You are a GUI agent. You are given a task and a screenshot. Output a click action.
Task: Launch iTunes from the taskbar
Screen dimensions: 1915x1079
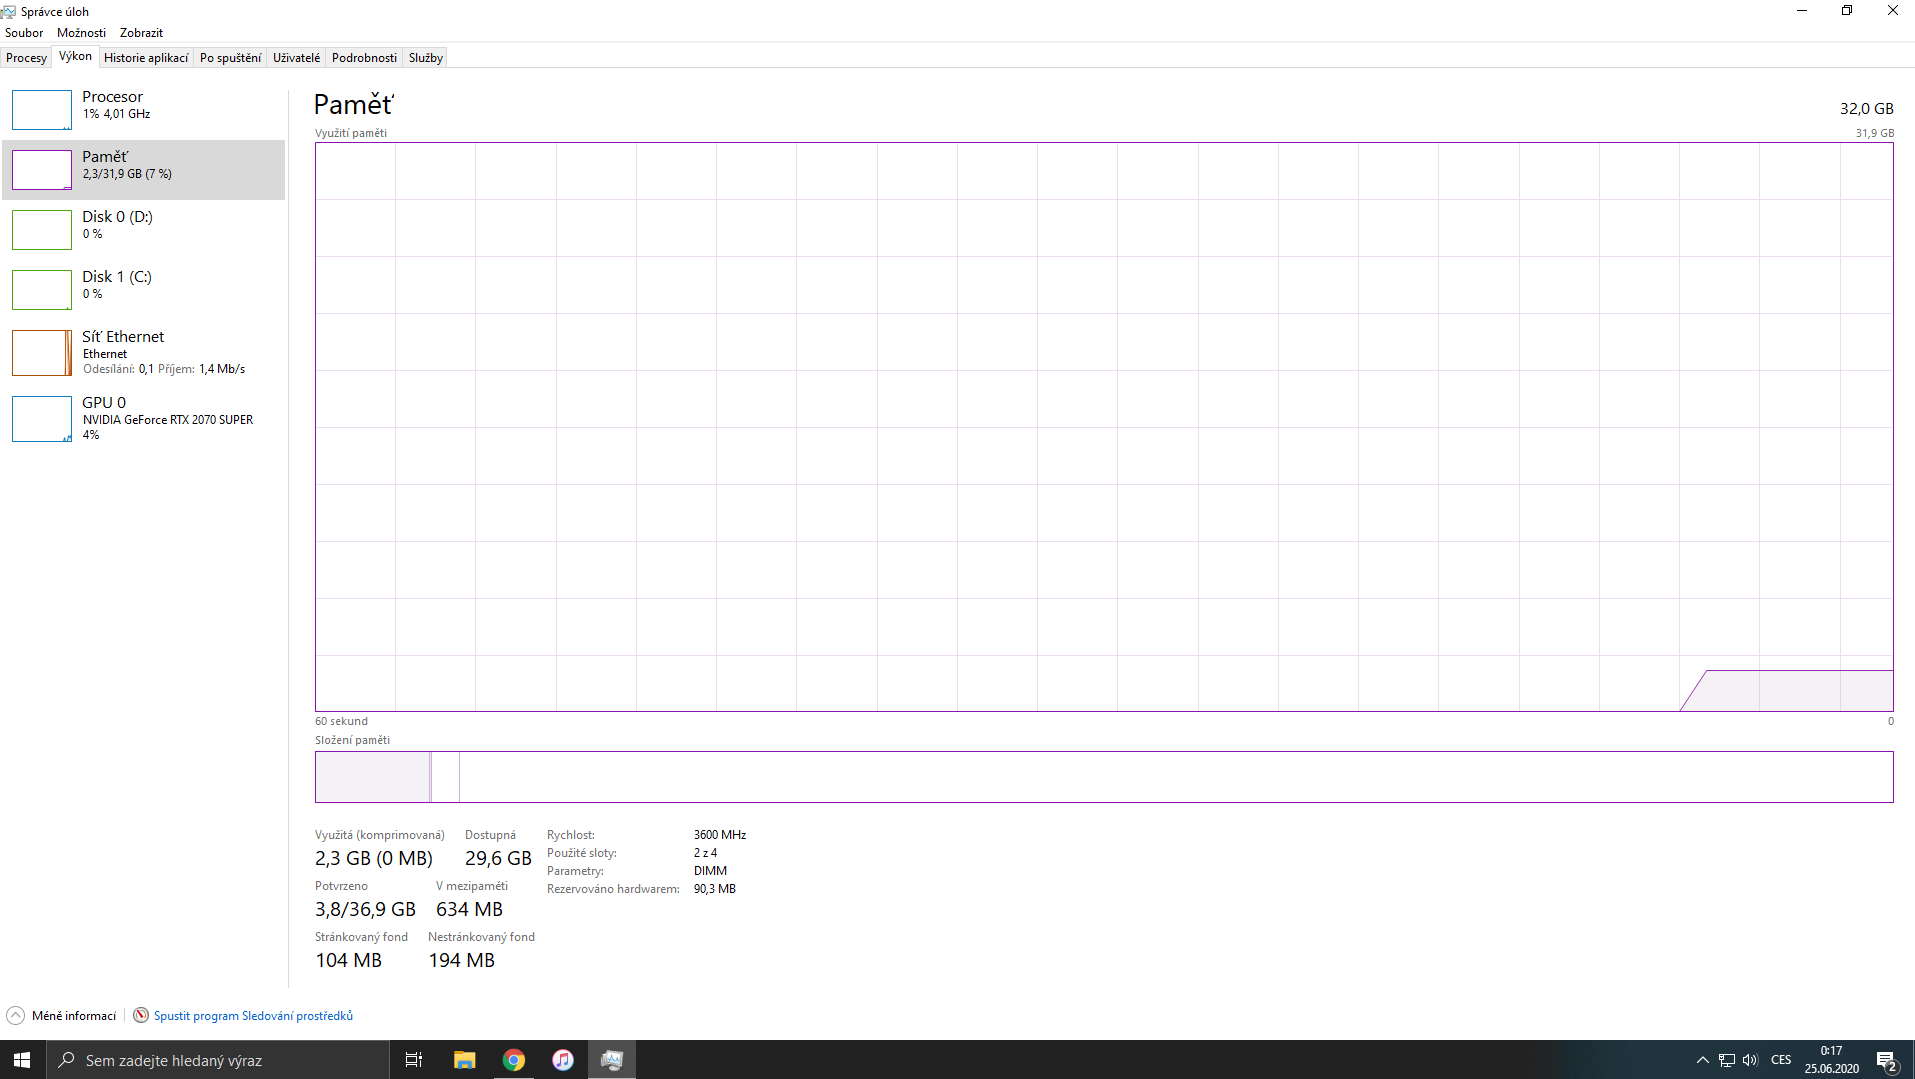(x=563, y=1060)
